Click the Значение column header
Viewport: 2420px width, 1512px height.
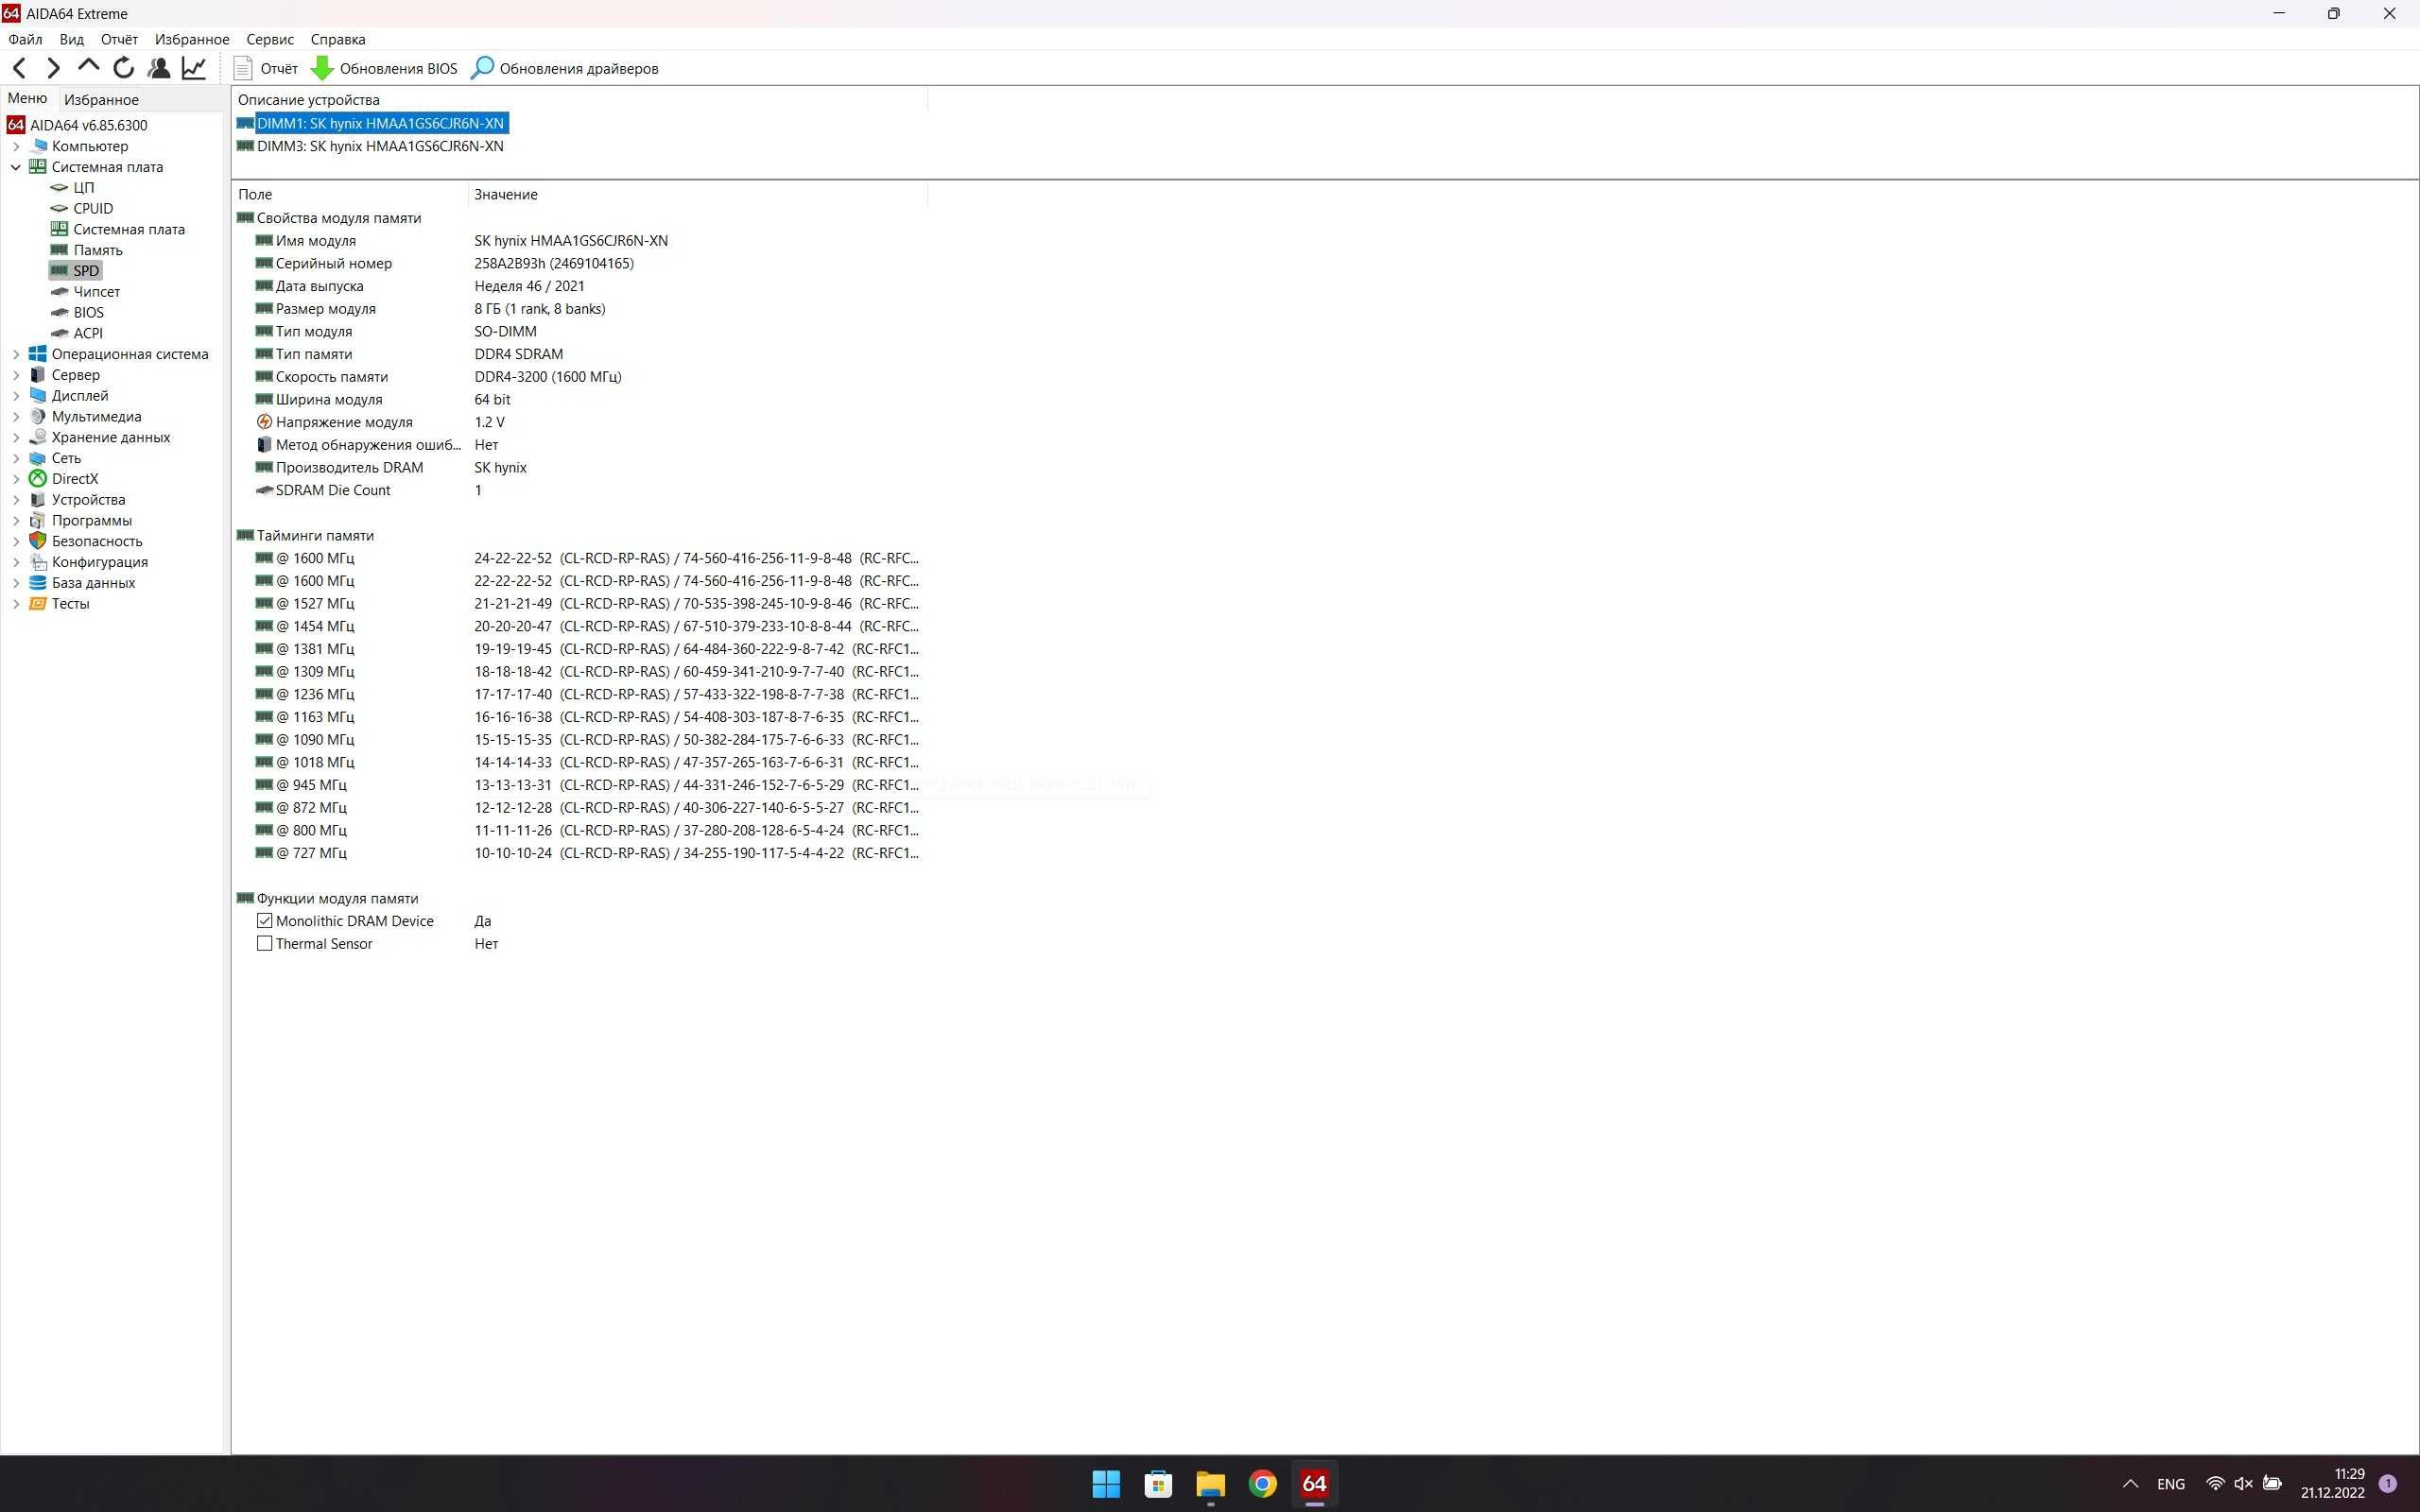698,194
